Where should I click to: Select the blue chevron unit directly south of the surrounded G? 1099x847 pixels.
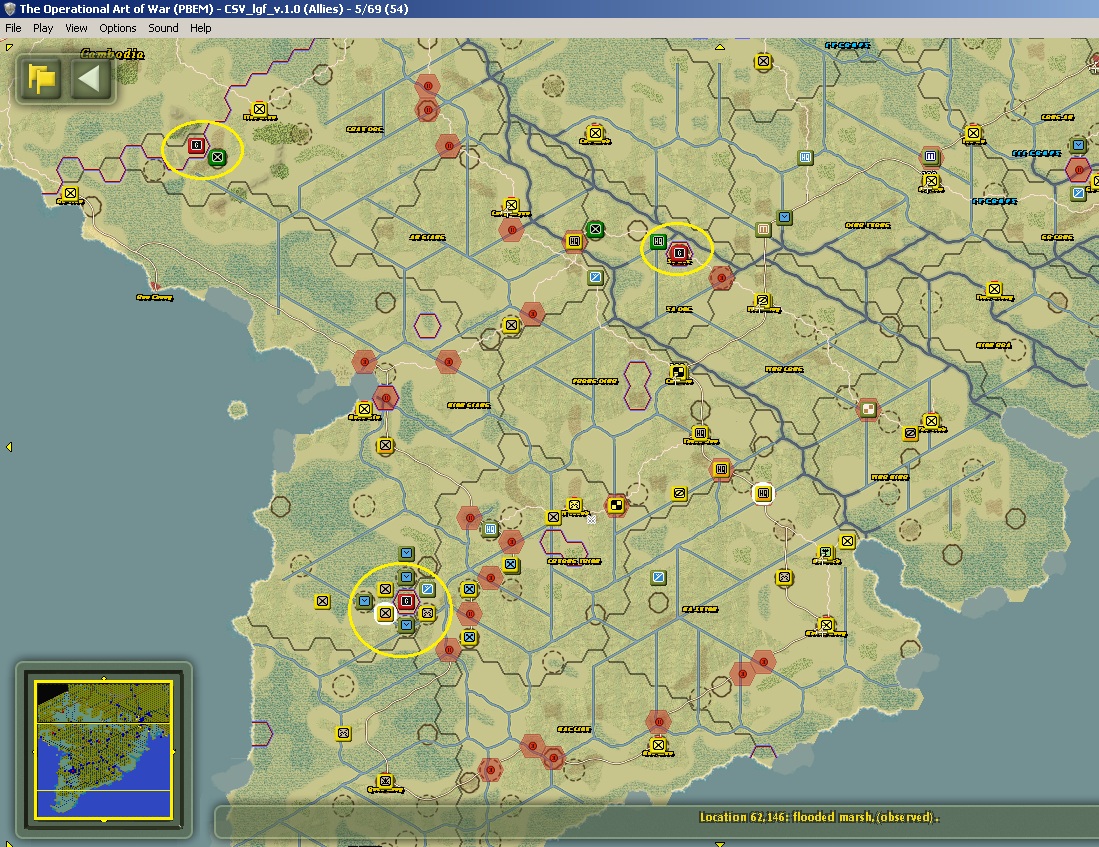[406, 625]
